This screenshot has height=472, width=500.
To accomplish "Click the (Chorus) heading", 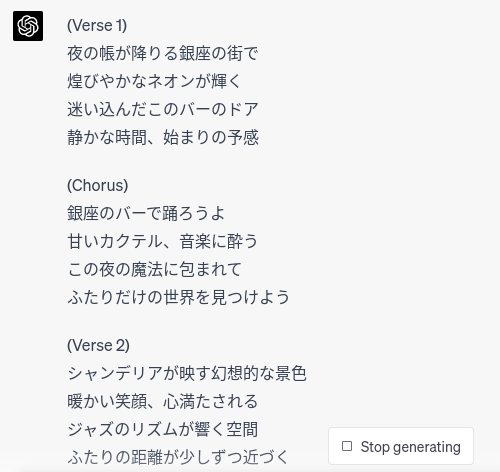I will pos(98,185).
